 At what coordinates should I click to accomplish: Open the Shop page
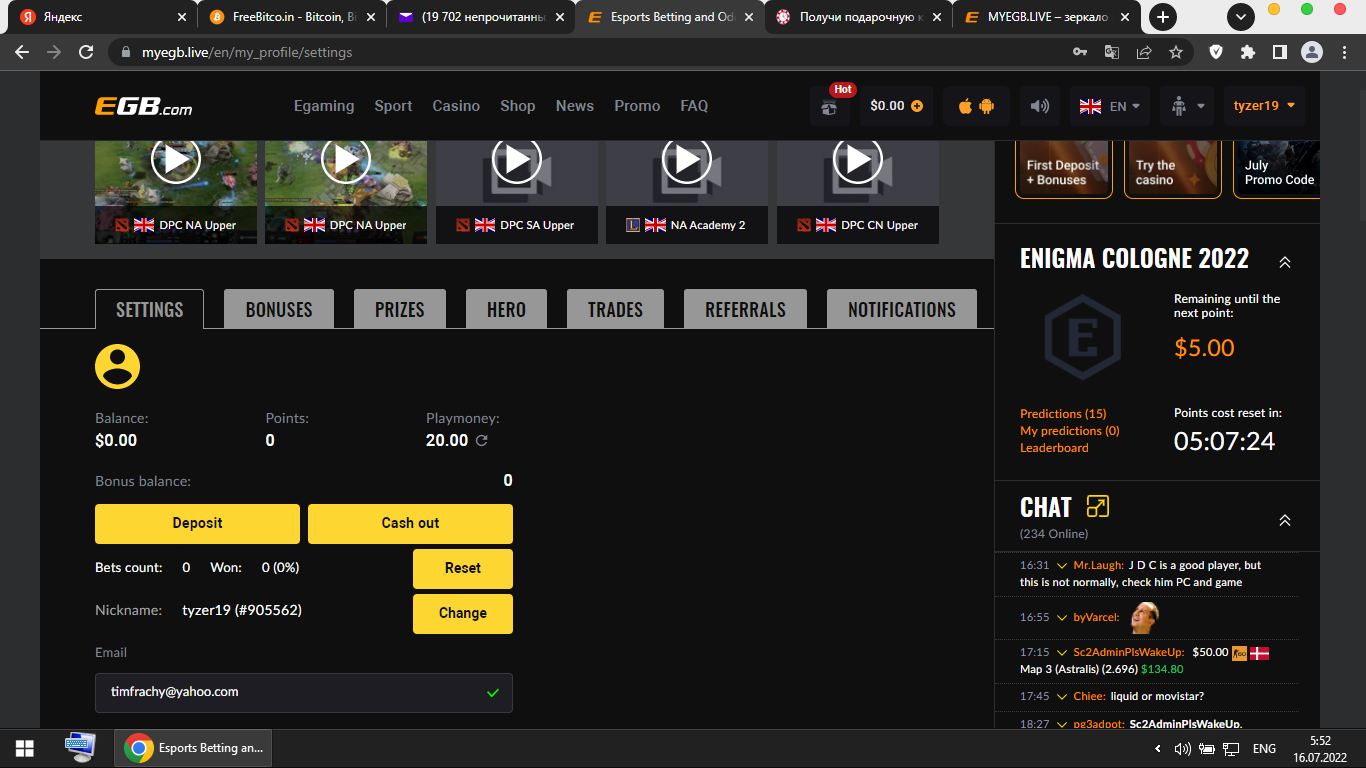click(x=518, y=106)
